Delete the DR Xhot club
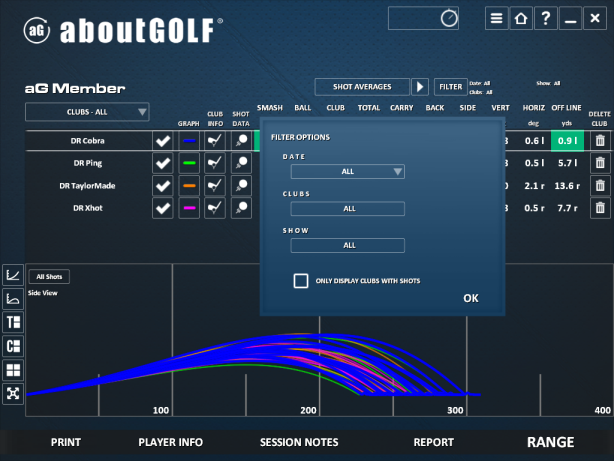The width and height of the screenshot is (614, 461). tap(600, 208)
